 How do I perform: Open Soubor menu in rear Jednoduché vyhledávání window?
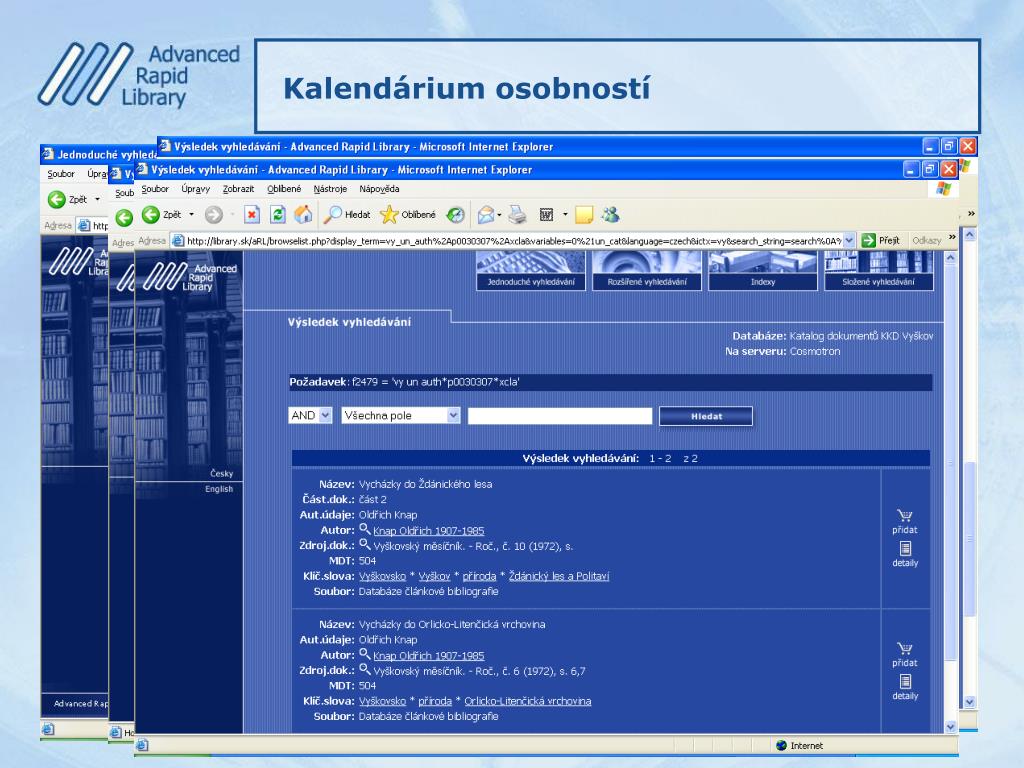tap(61, 174)
